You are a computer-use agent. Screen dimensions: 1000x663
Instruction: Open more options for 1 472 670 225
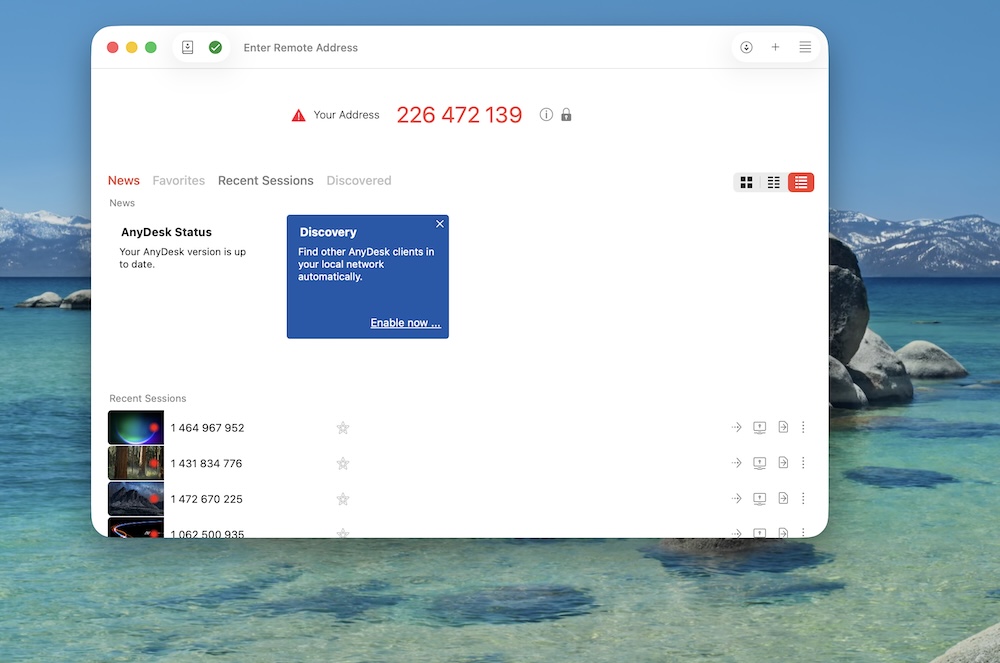coord(803,499)
